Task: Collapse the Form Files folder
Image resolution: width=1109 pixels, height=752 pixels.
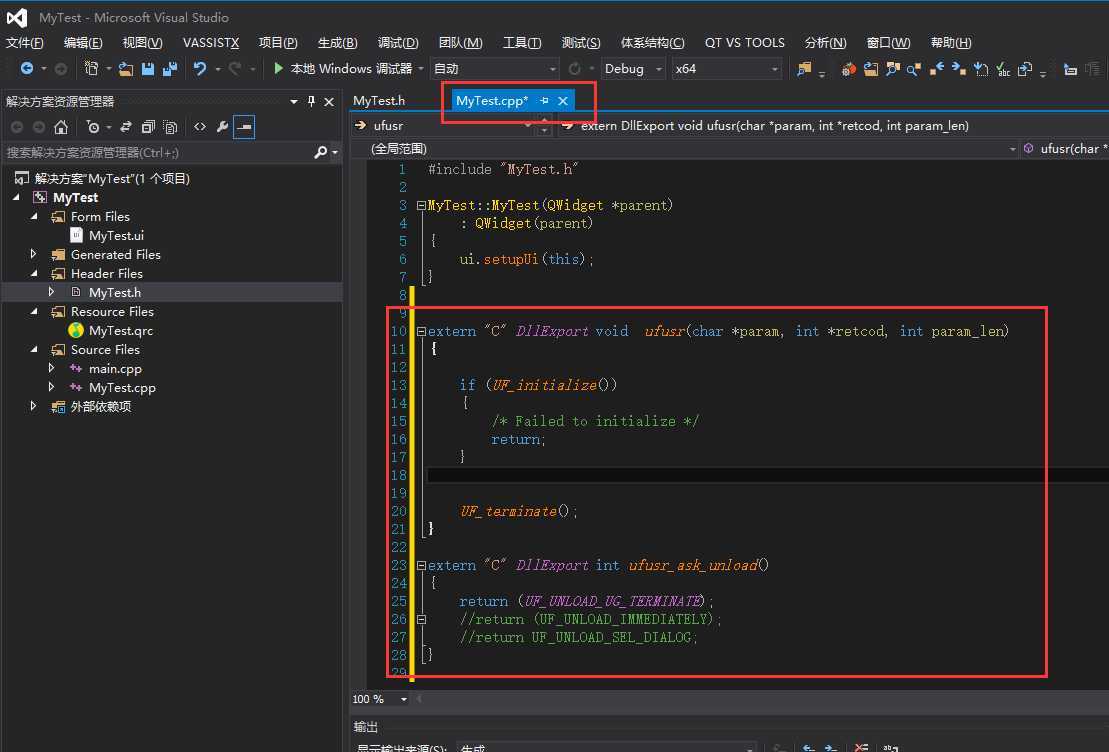Action: coord(34,216)
